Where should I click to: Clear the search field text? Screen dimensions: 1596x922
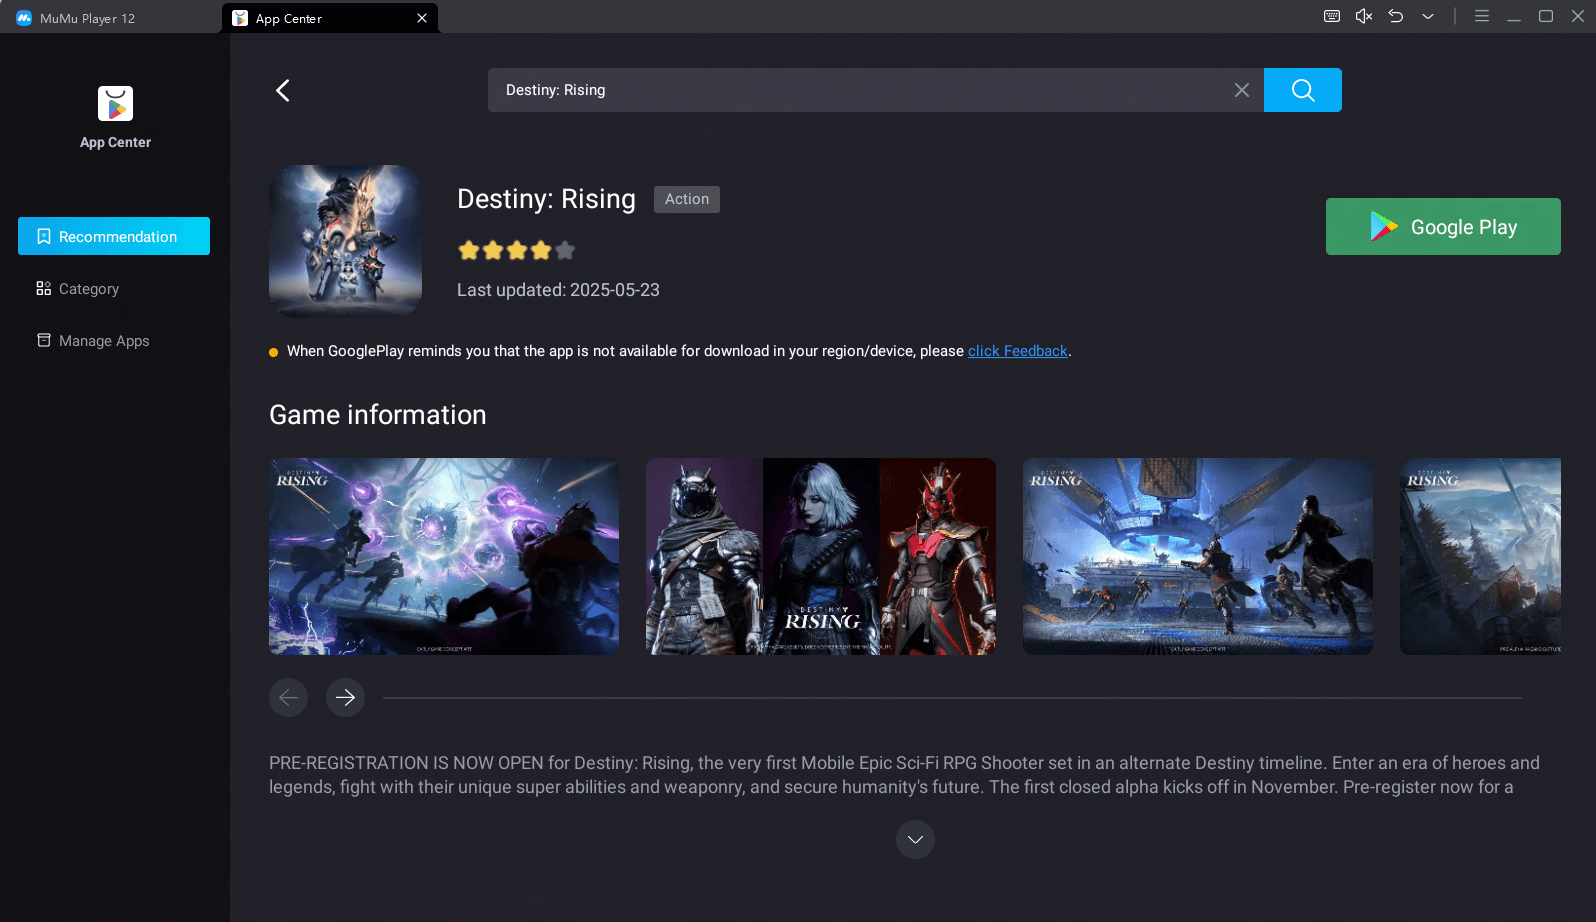1242,90
